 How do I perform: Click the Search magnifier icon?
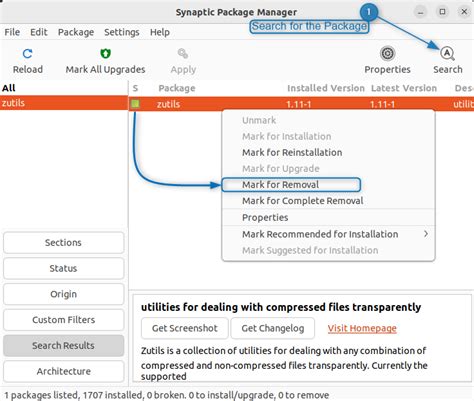[447, 53]
